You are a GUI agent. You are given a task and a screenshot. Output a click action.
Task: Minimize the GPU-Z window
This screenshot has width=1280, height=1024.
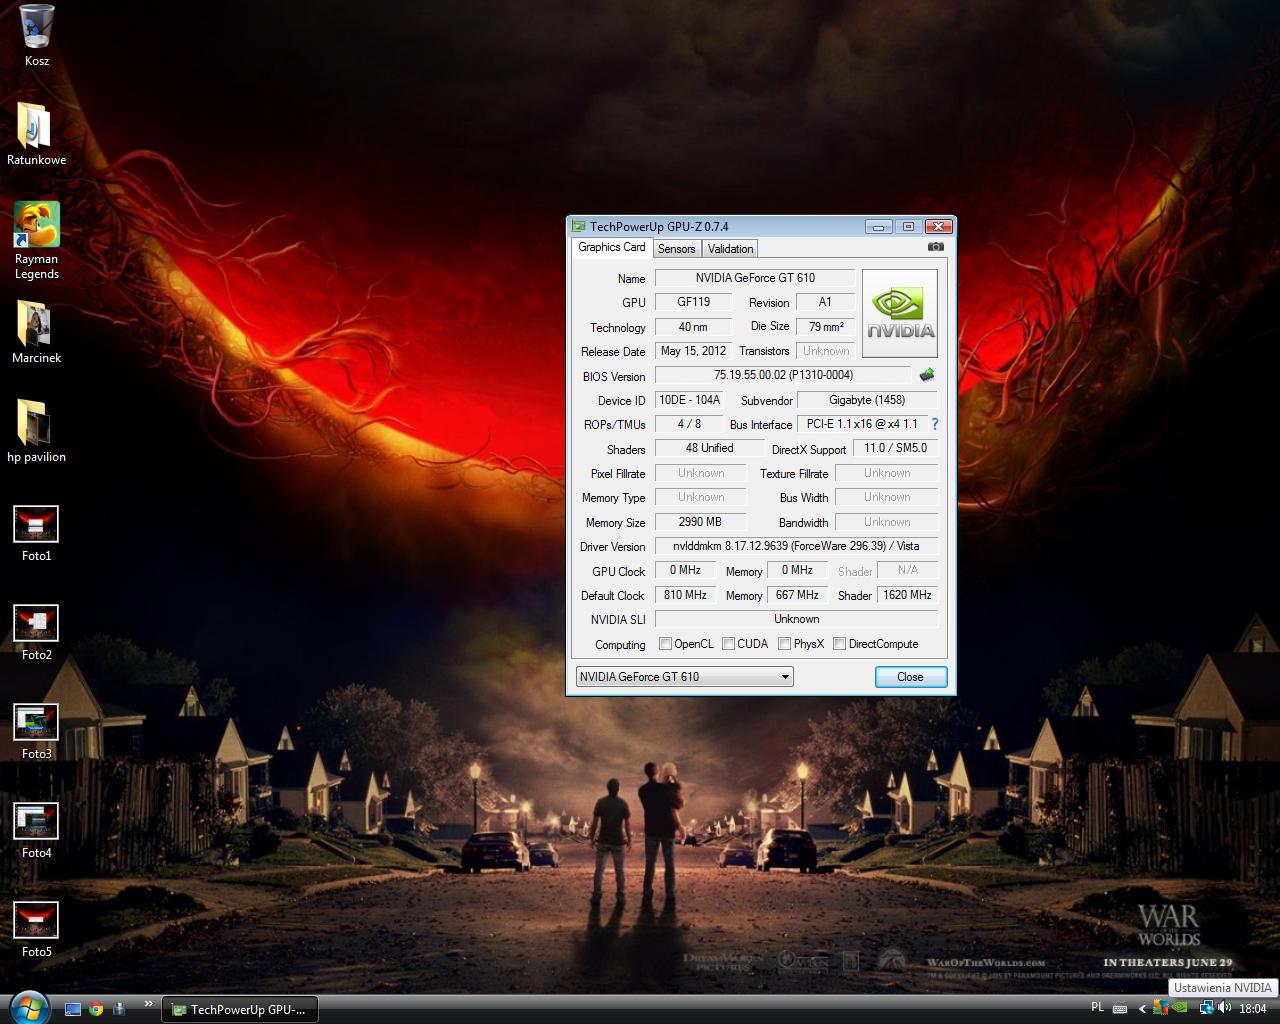click(x=879, y=227)
